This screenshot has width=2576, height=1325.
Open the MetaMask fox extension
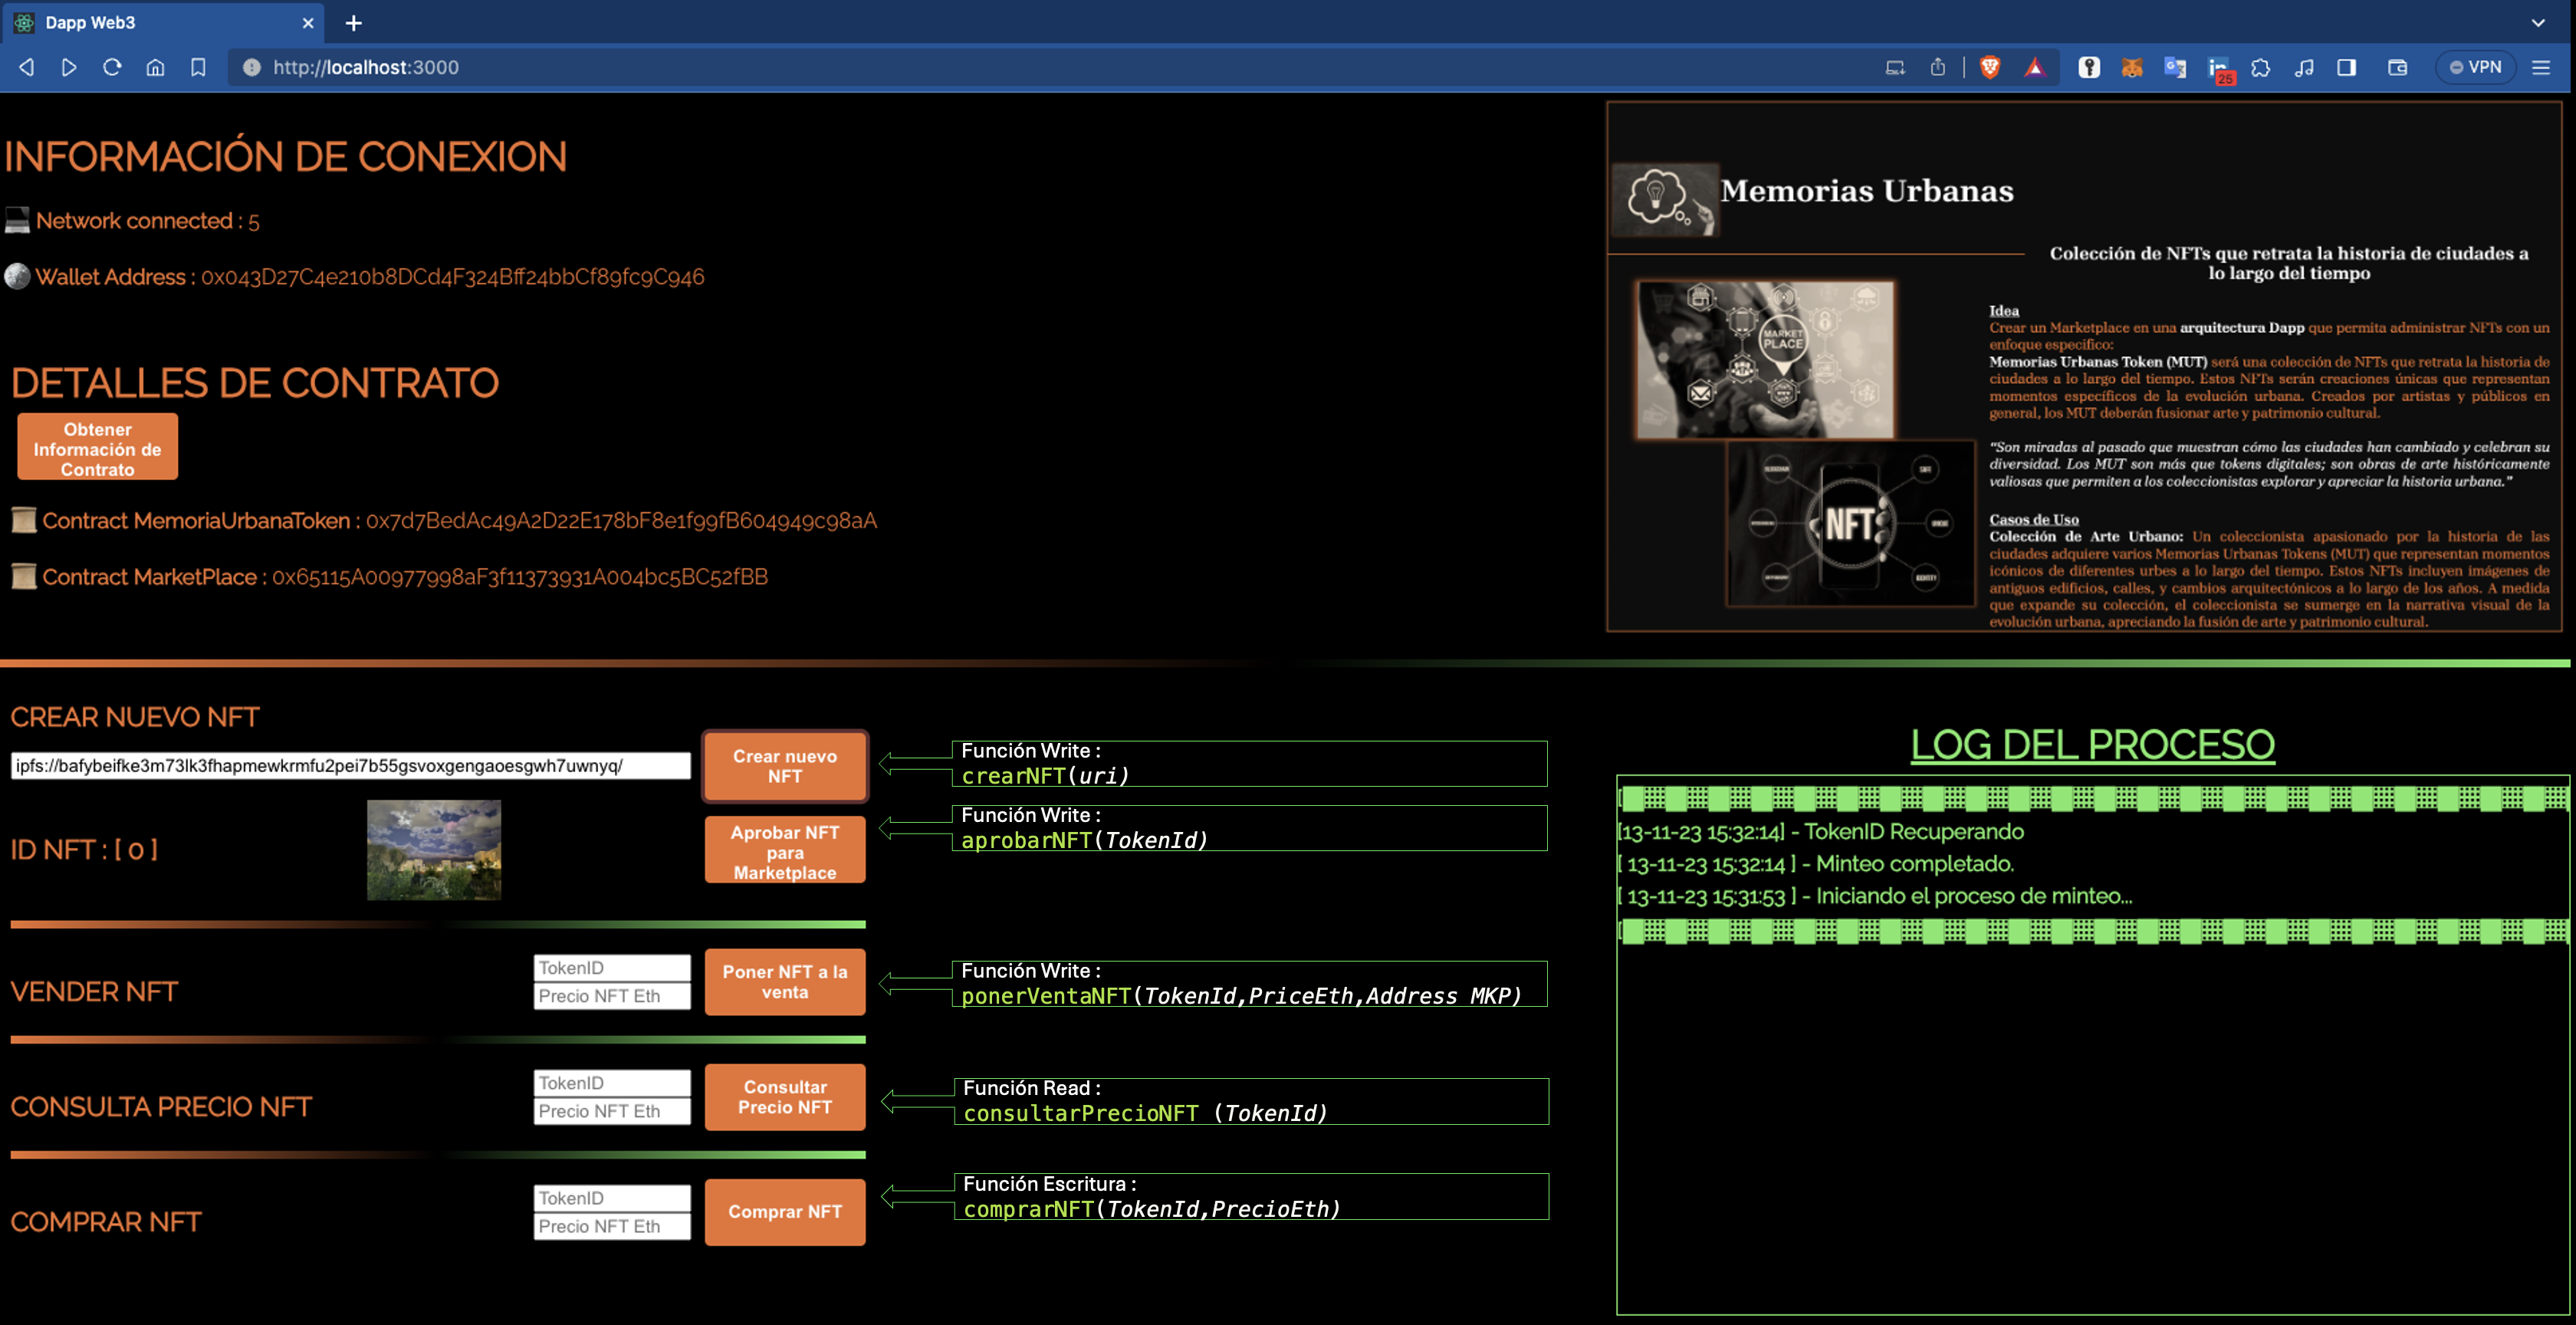click(2131, 67)
